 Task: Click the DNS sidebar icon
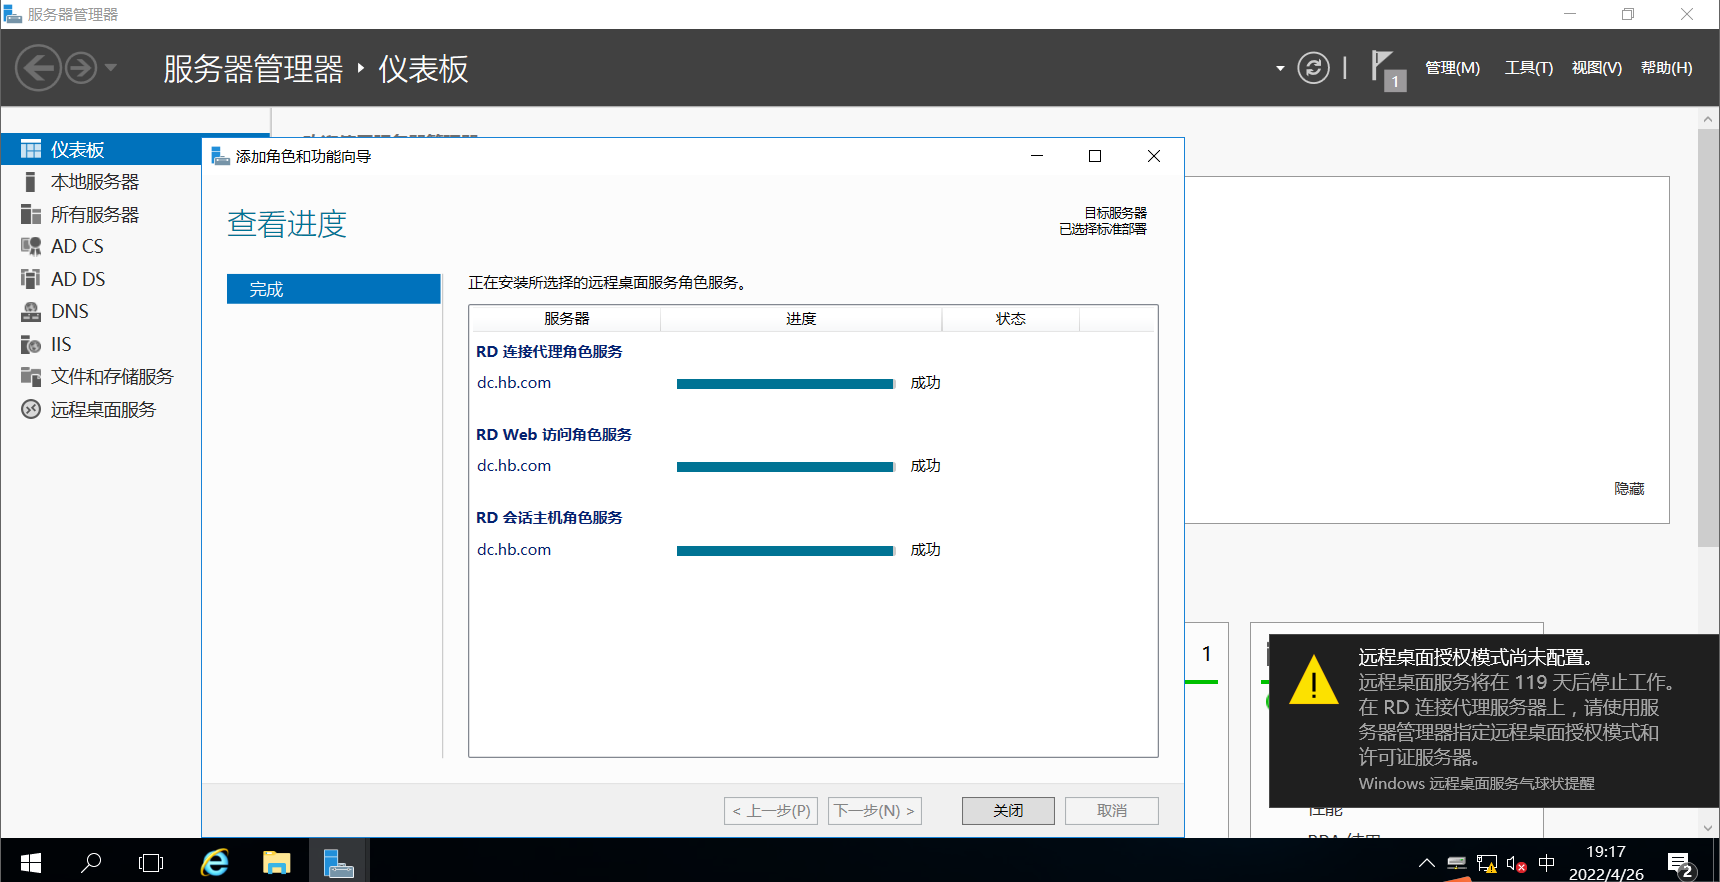(x=31, y=312)
